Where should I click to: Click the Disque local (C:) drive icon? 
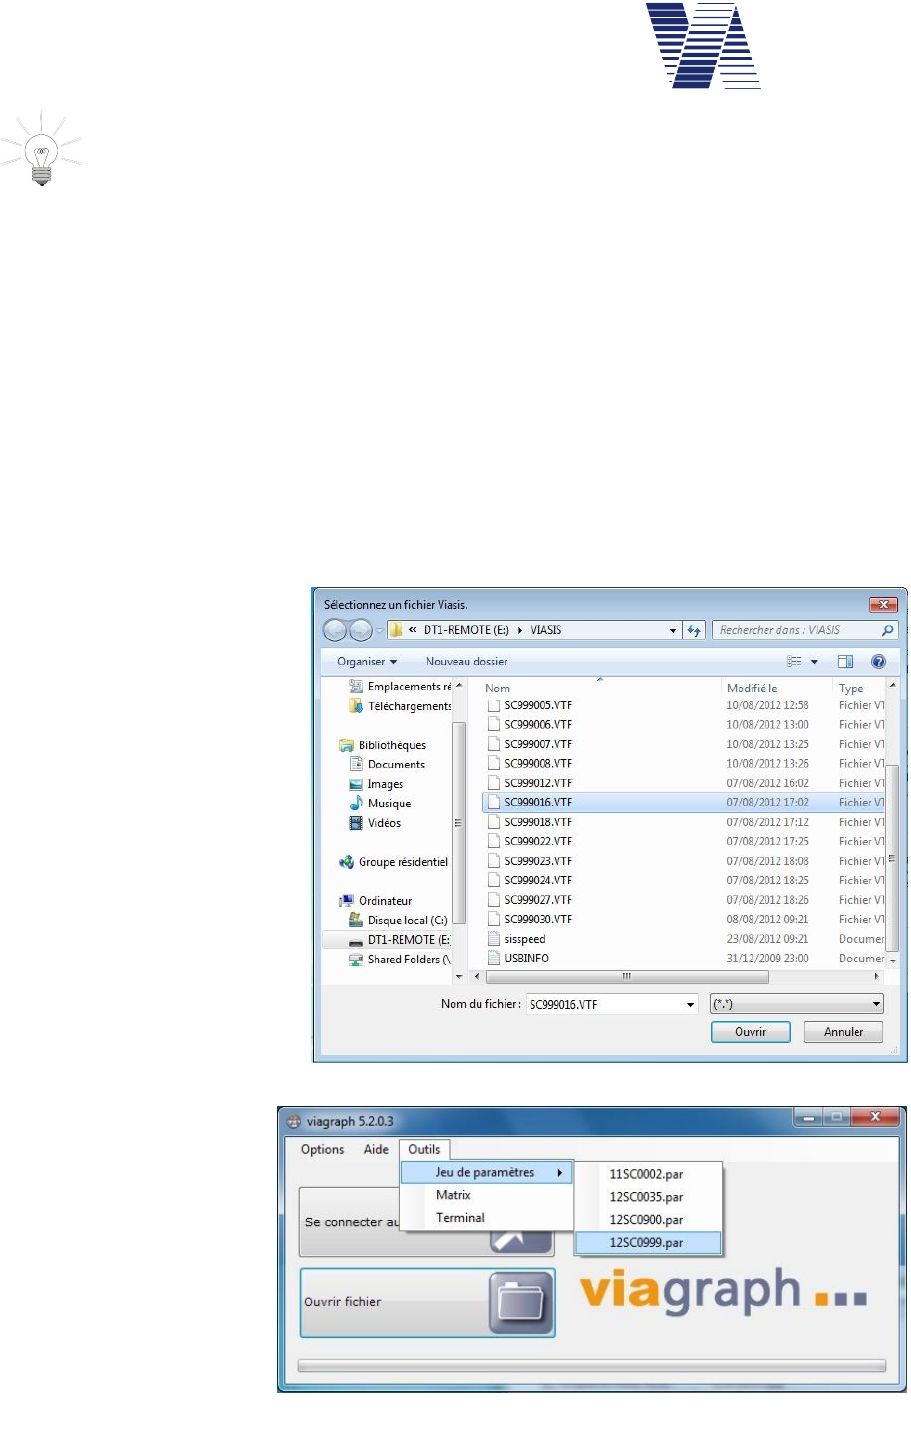[x=356, y=920]
